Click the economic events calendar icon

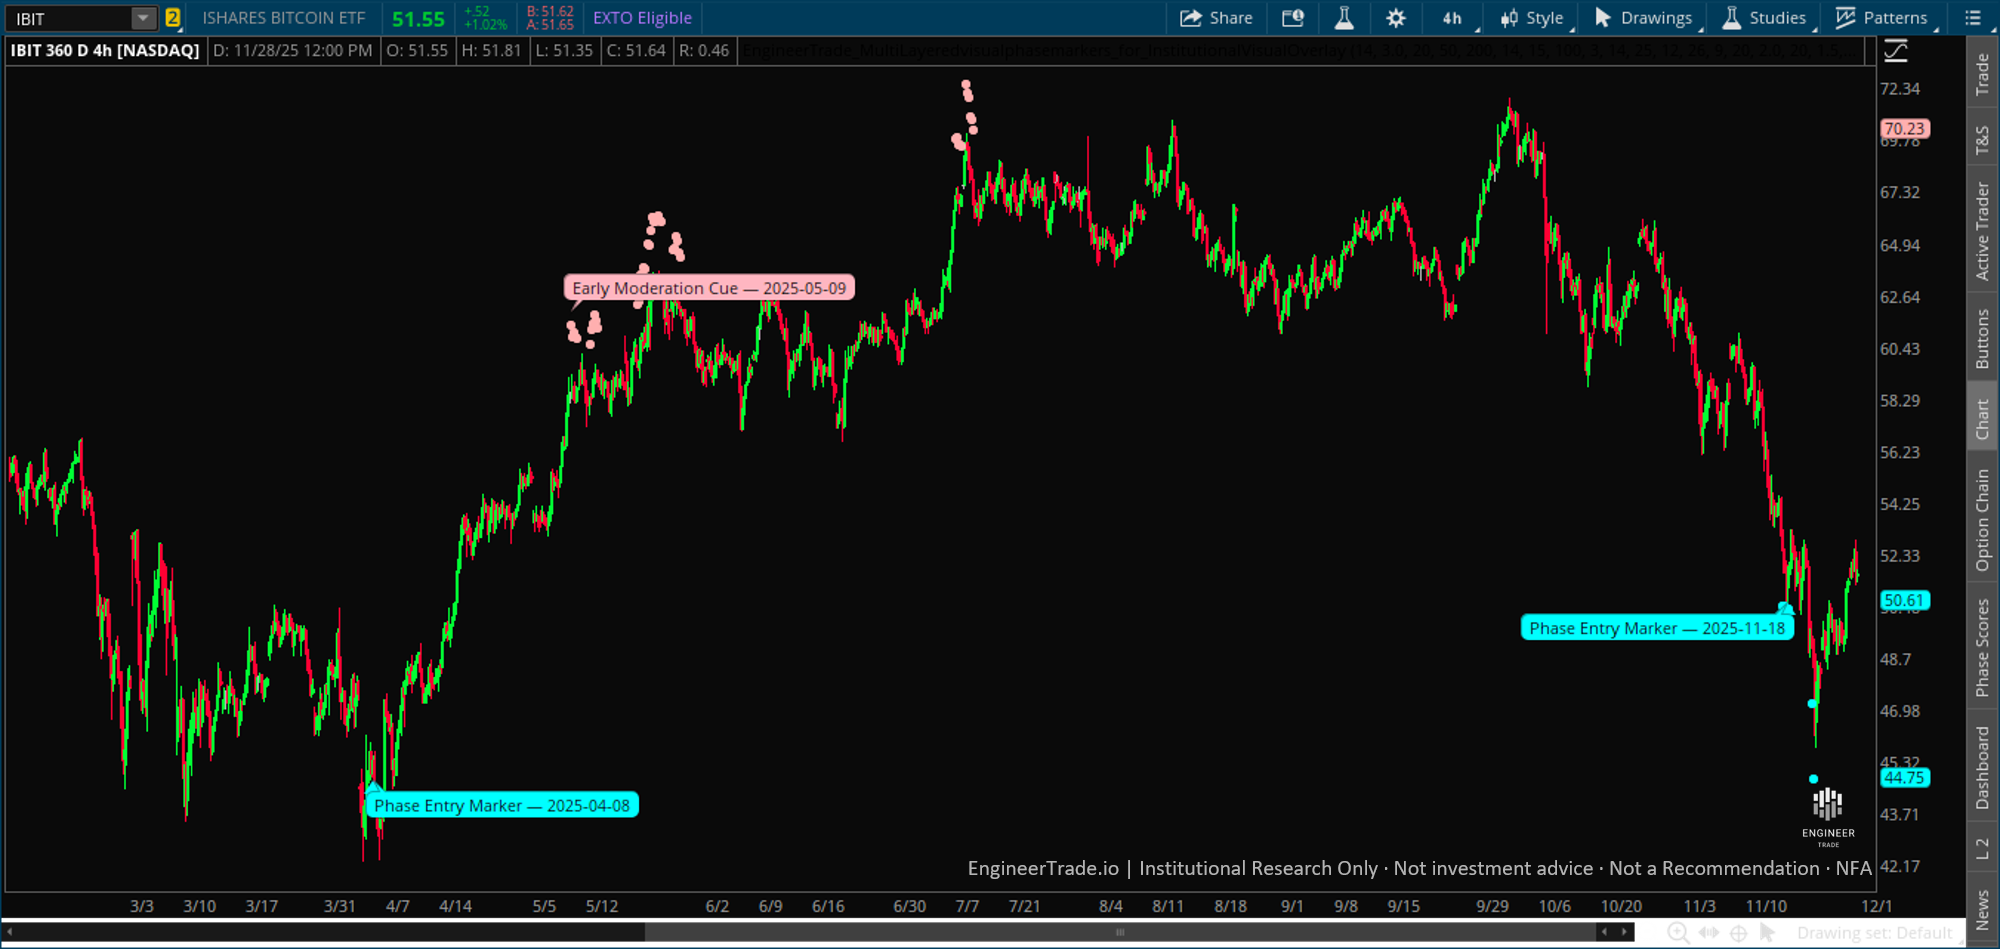click(1292, 17)
